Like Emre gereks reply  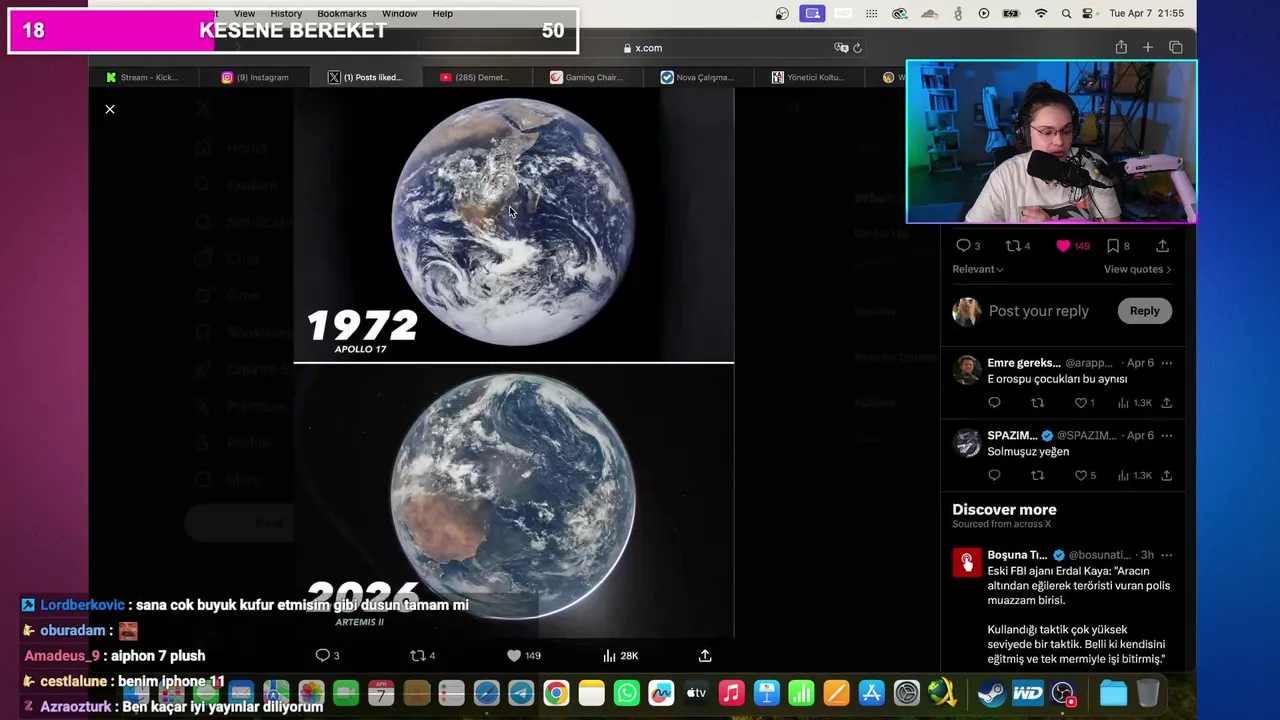tap(1080, 403)
